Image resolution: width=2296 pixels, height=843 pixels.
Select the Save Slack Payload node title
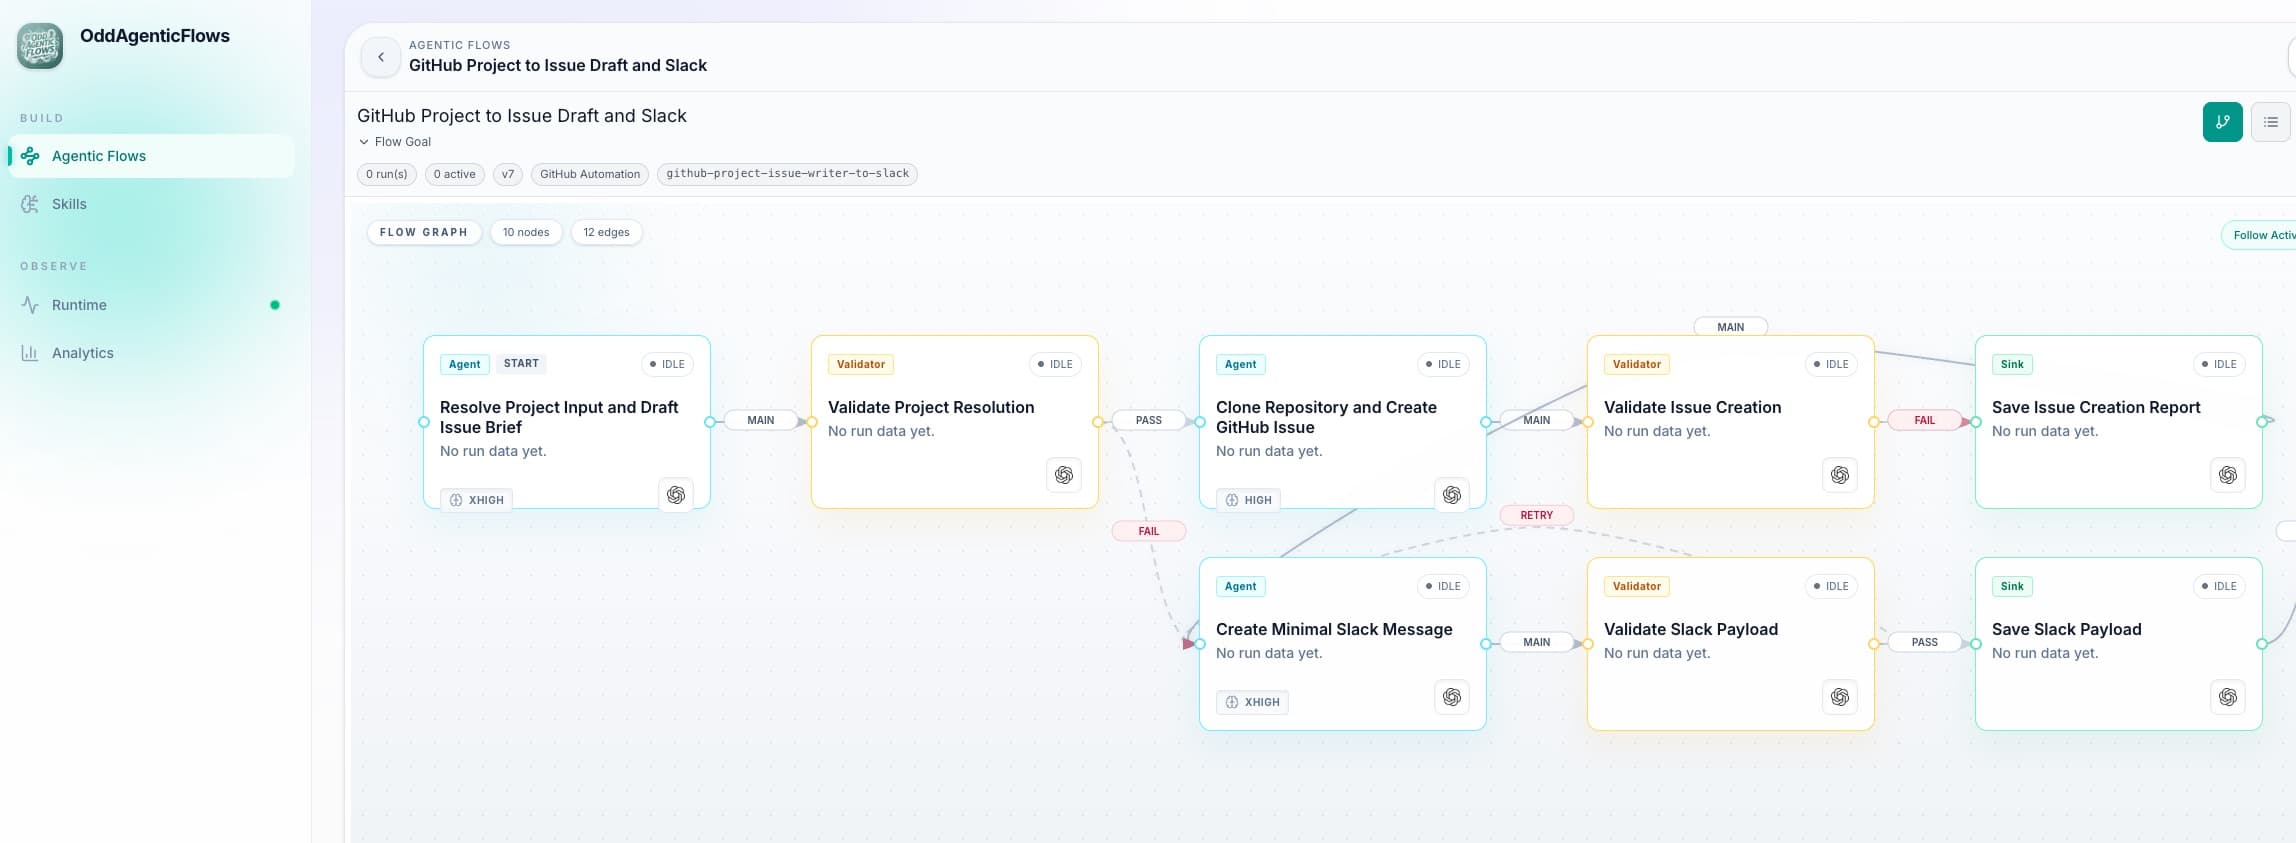(x=2067, y=629)
